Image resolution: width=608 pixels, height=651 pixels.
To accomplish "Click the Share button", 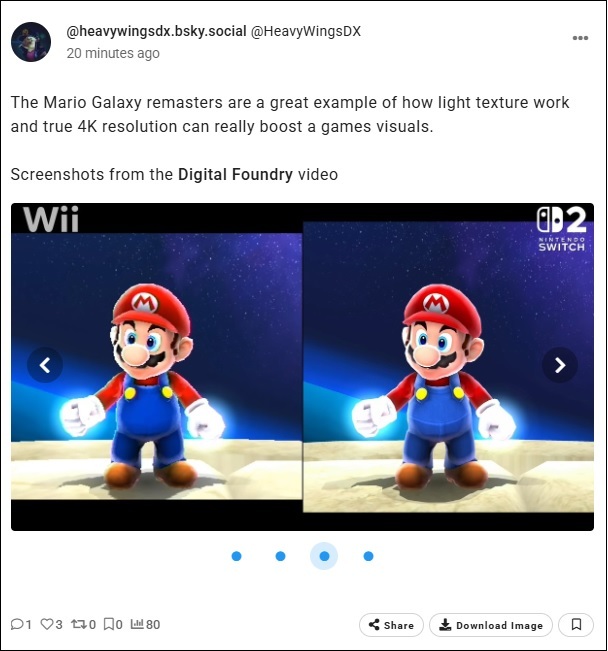I will pos(391,625).
